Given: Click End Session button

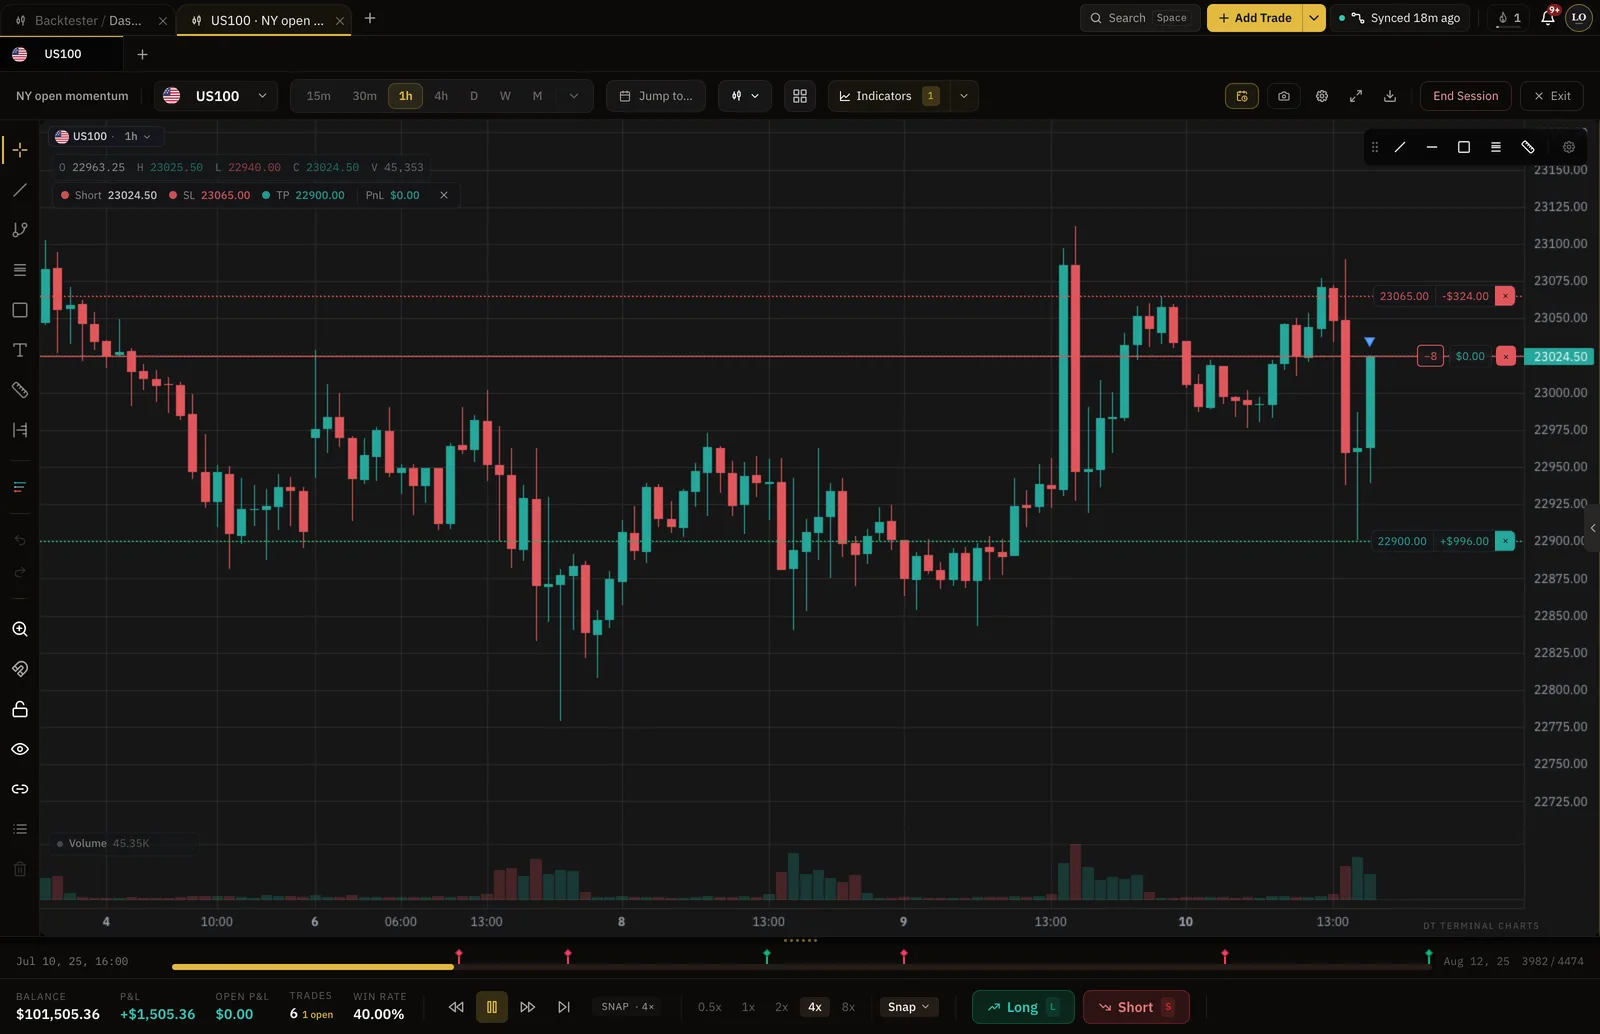Looking at the screenshot, I should point(1465,96).
